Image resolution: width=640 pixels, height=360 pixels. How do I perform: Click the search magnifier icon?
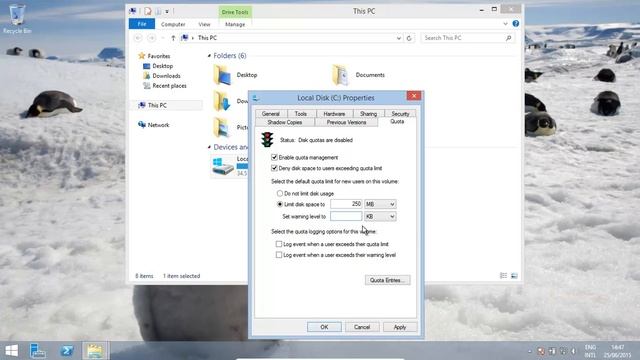coord(509,38)
